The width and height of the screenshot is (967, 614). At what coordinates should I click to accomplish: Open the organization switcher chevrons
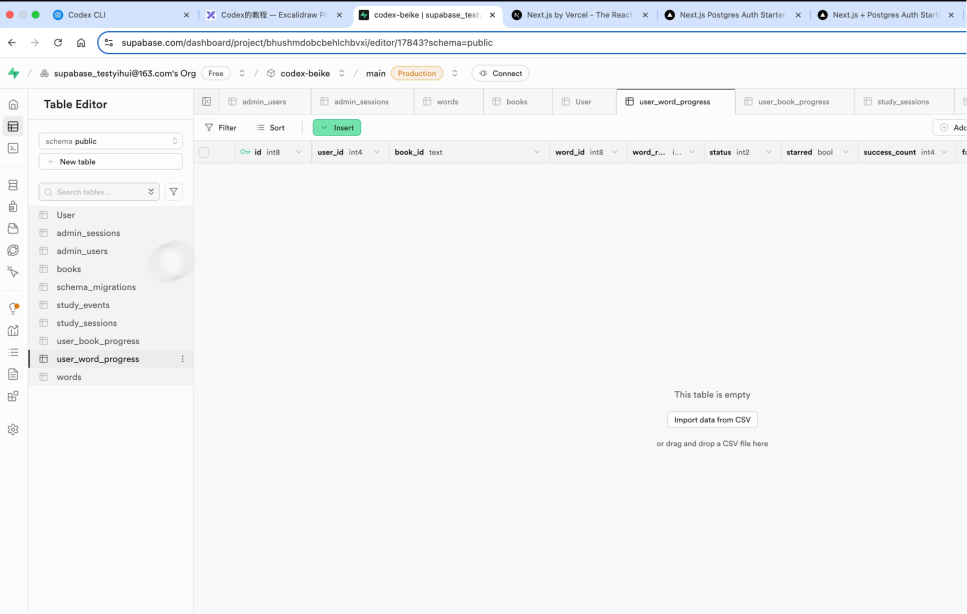[x=242, y=73]
